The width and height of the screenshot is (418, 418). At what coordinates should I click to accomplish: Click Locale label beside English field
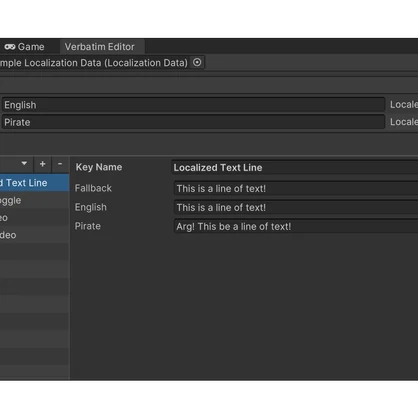tap(404, 105)
